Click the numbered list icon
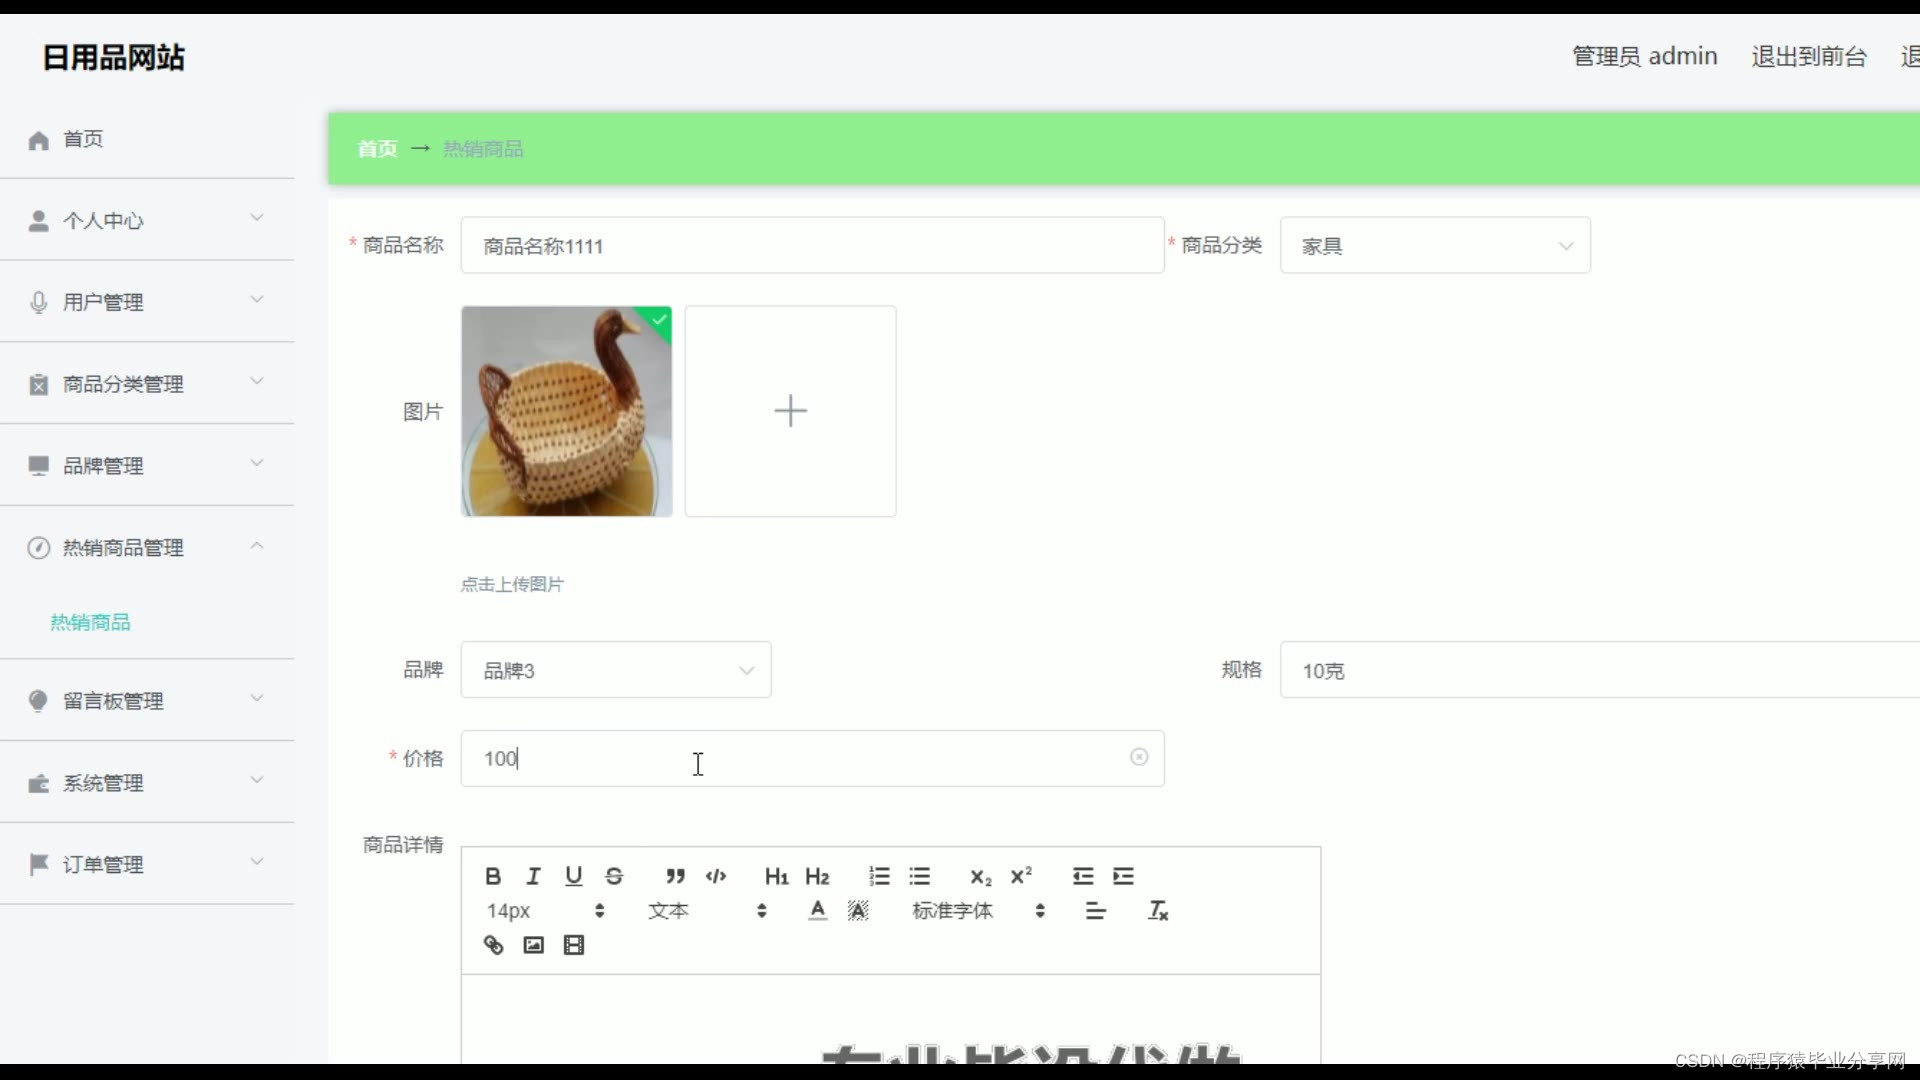Screen dimensions: 1920x1080 [x=879, y=876]
